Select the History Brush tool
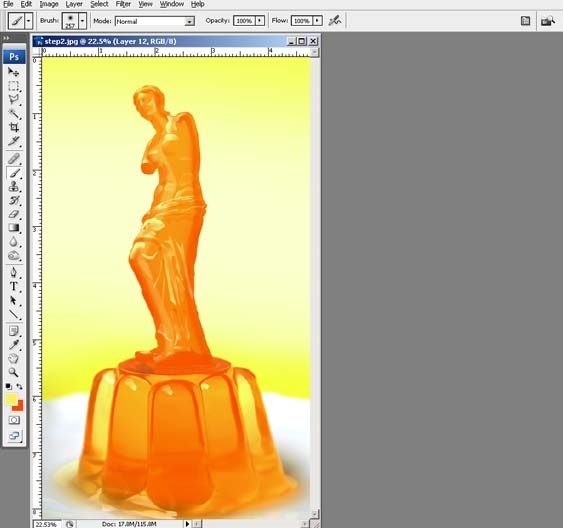The width and height of the screenshot is (563, 528). coord(14,200)
